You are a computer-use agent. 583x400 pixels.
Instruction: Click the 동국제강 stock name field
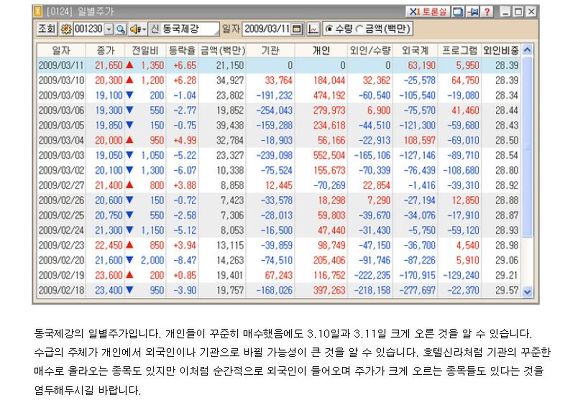click(190, 29)
